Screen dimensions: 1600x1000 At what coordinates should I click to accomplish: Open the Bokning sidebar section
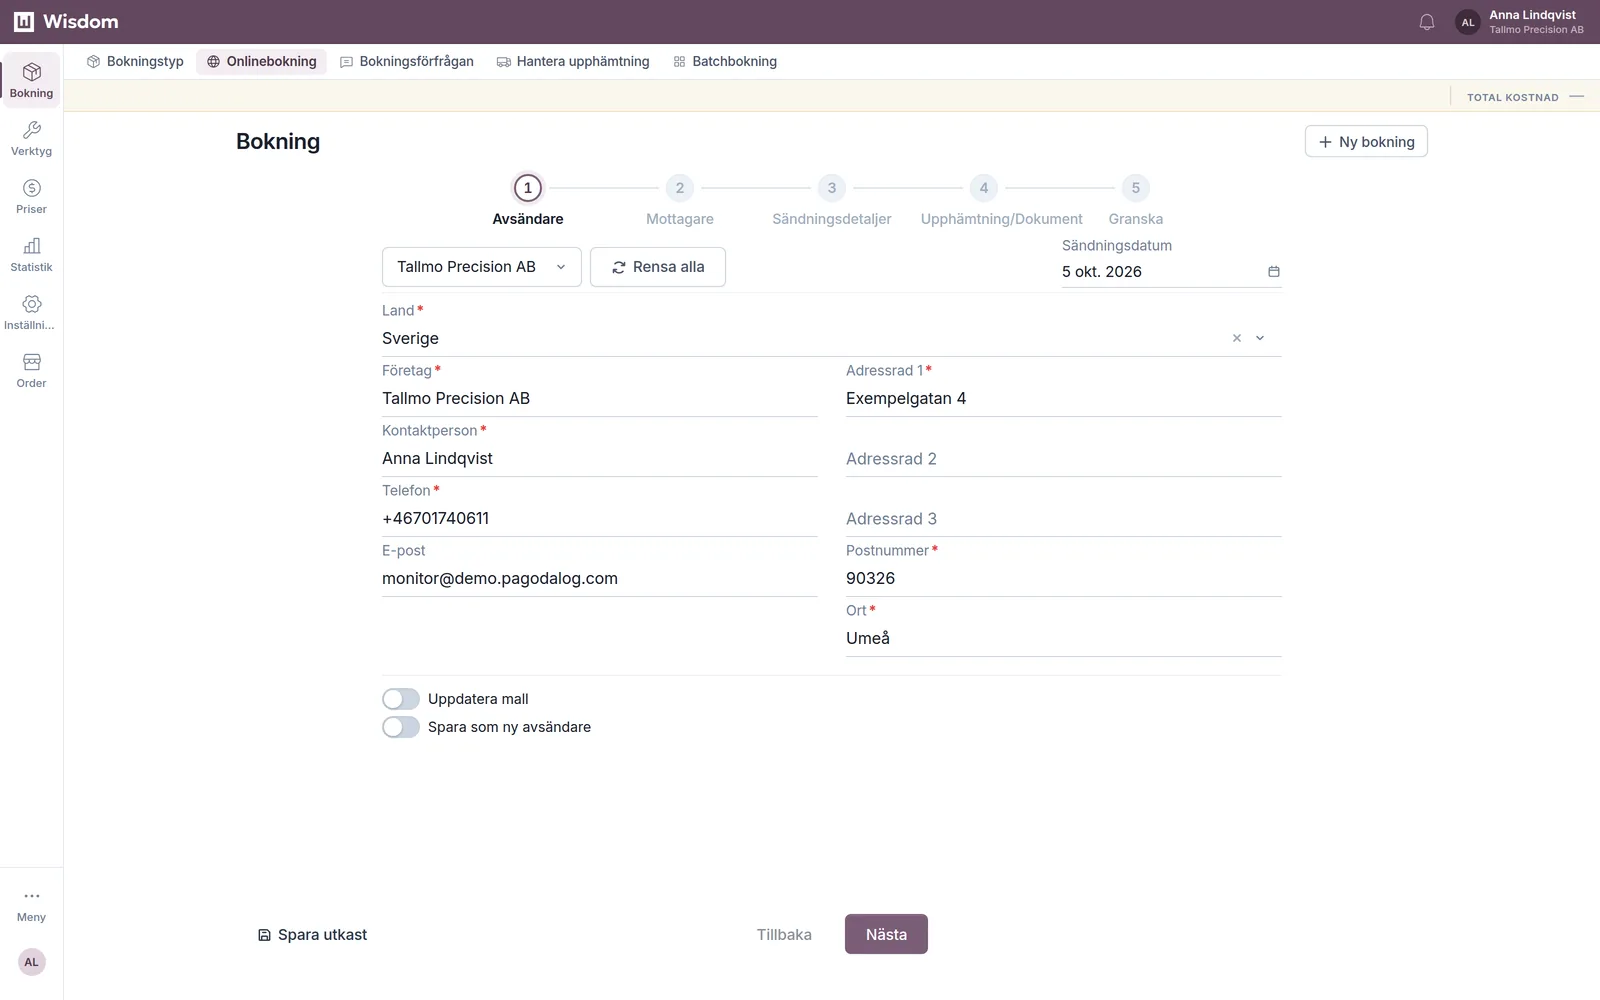coord(31,80)
